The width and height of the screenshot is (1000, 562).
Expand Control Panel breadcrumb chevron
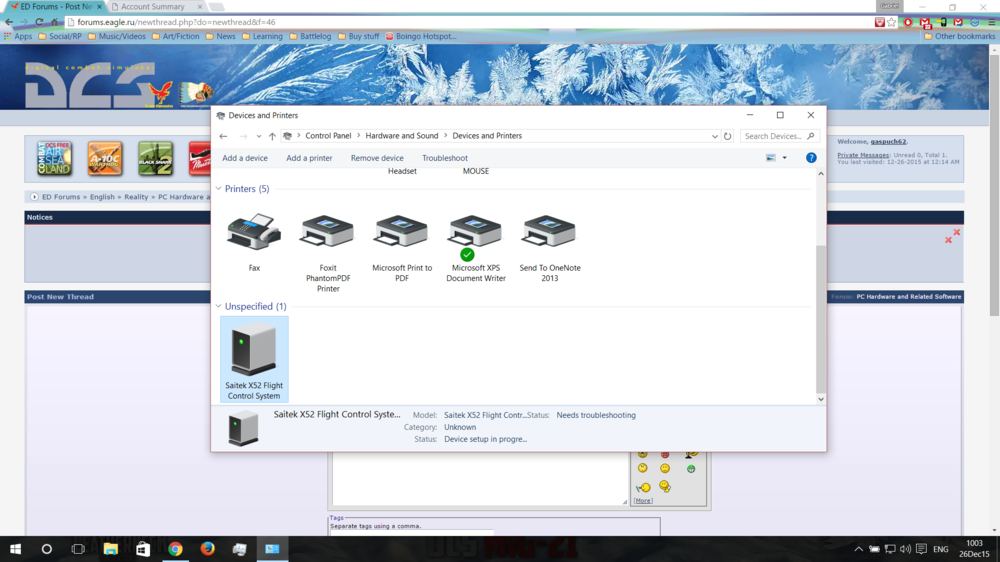358,135
